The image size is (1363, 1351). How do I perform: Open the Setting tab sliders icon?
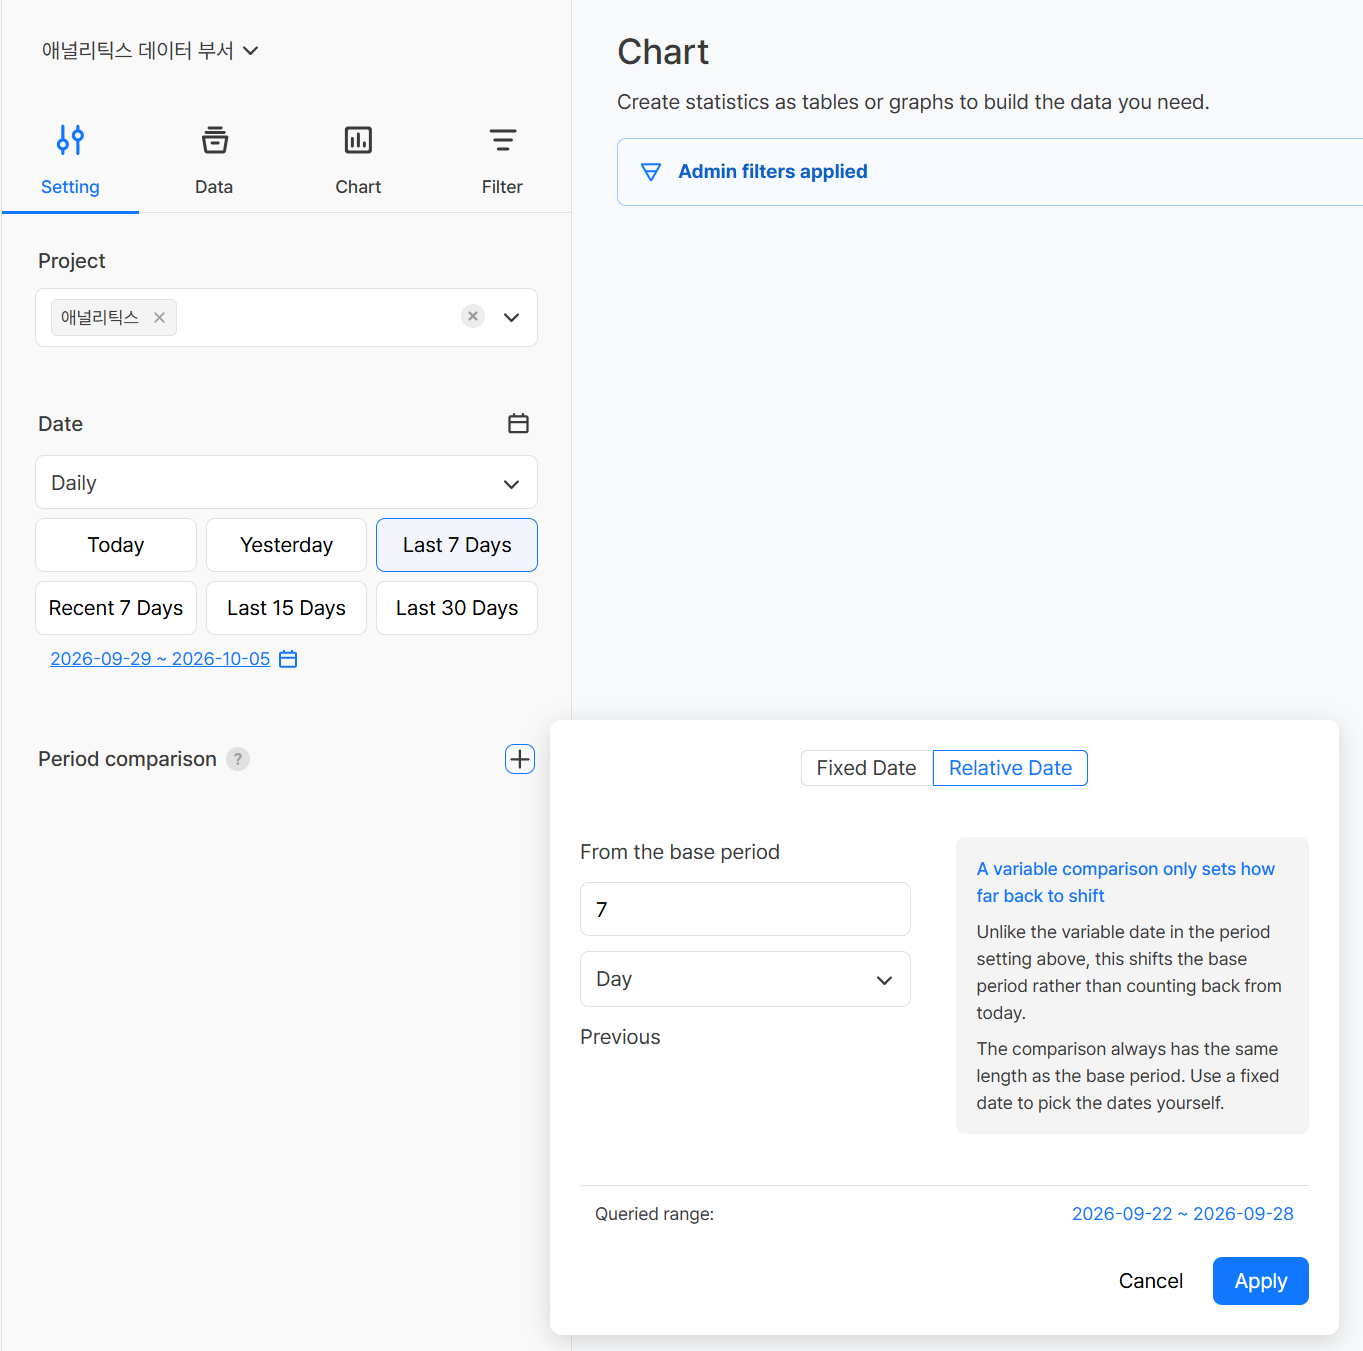(x=70, y=140)
